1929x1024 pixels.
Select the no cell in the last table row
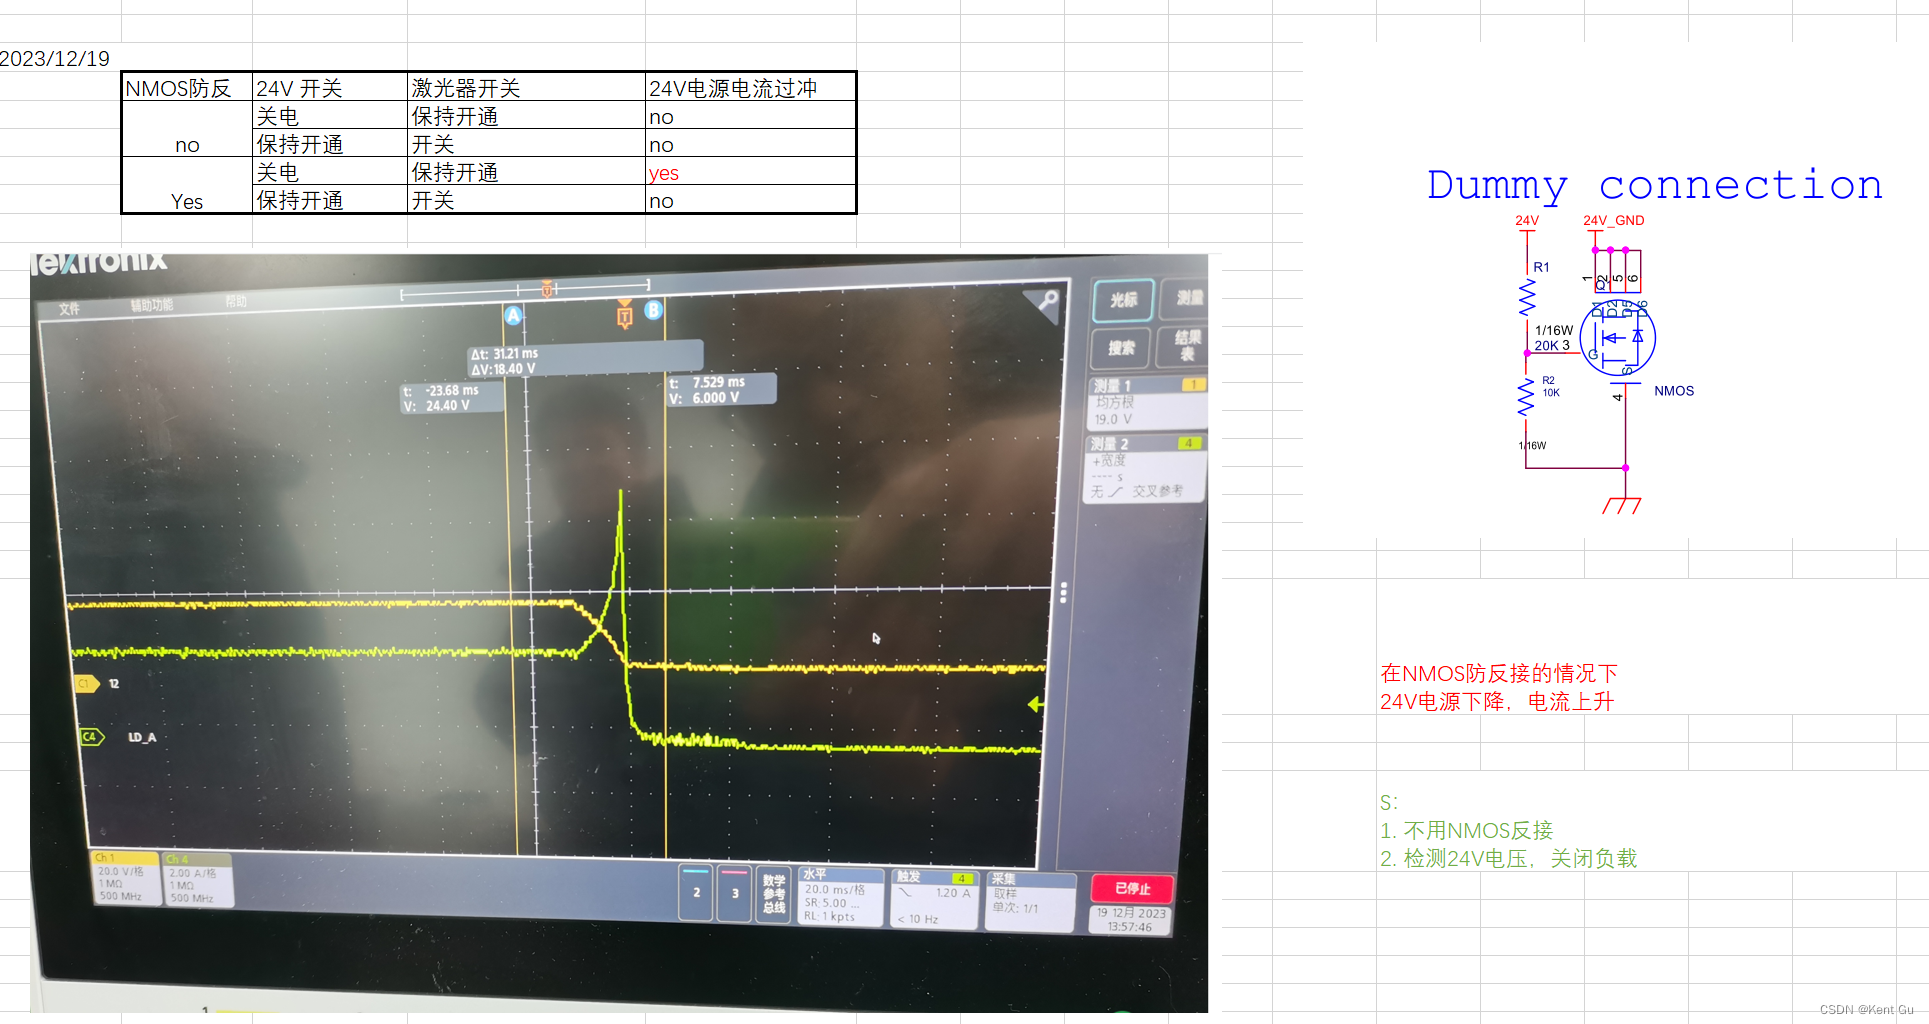pos(750,200)
